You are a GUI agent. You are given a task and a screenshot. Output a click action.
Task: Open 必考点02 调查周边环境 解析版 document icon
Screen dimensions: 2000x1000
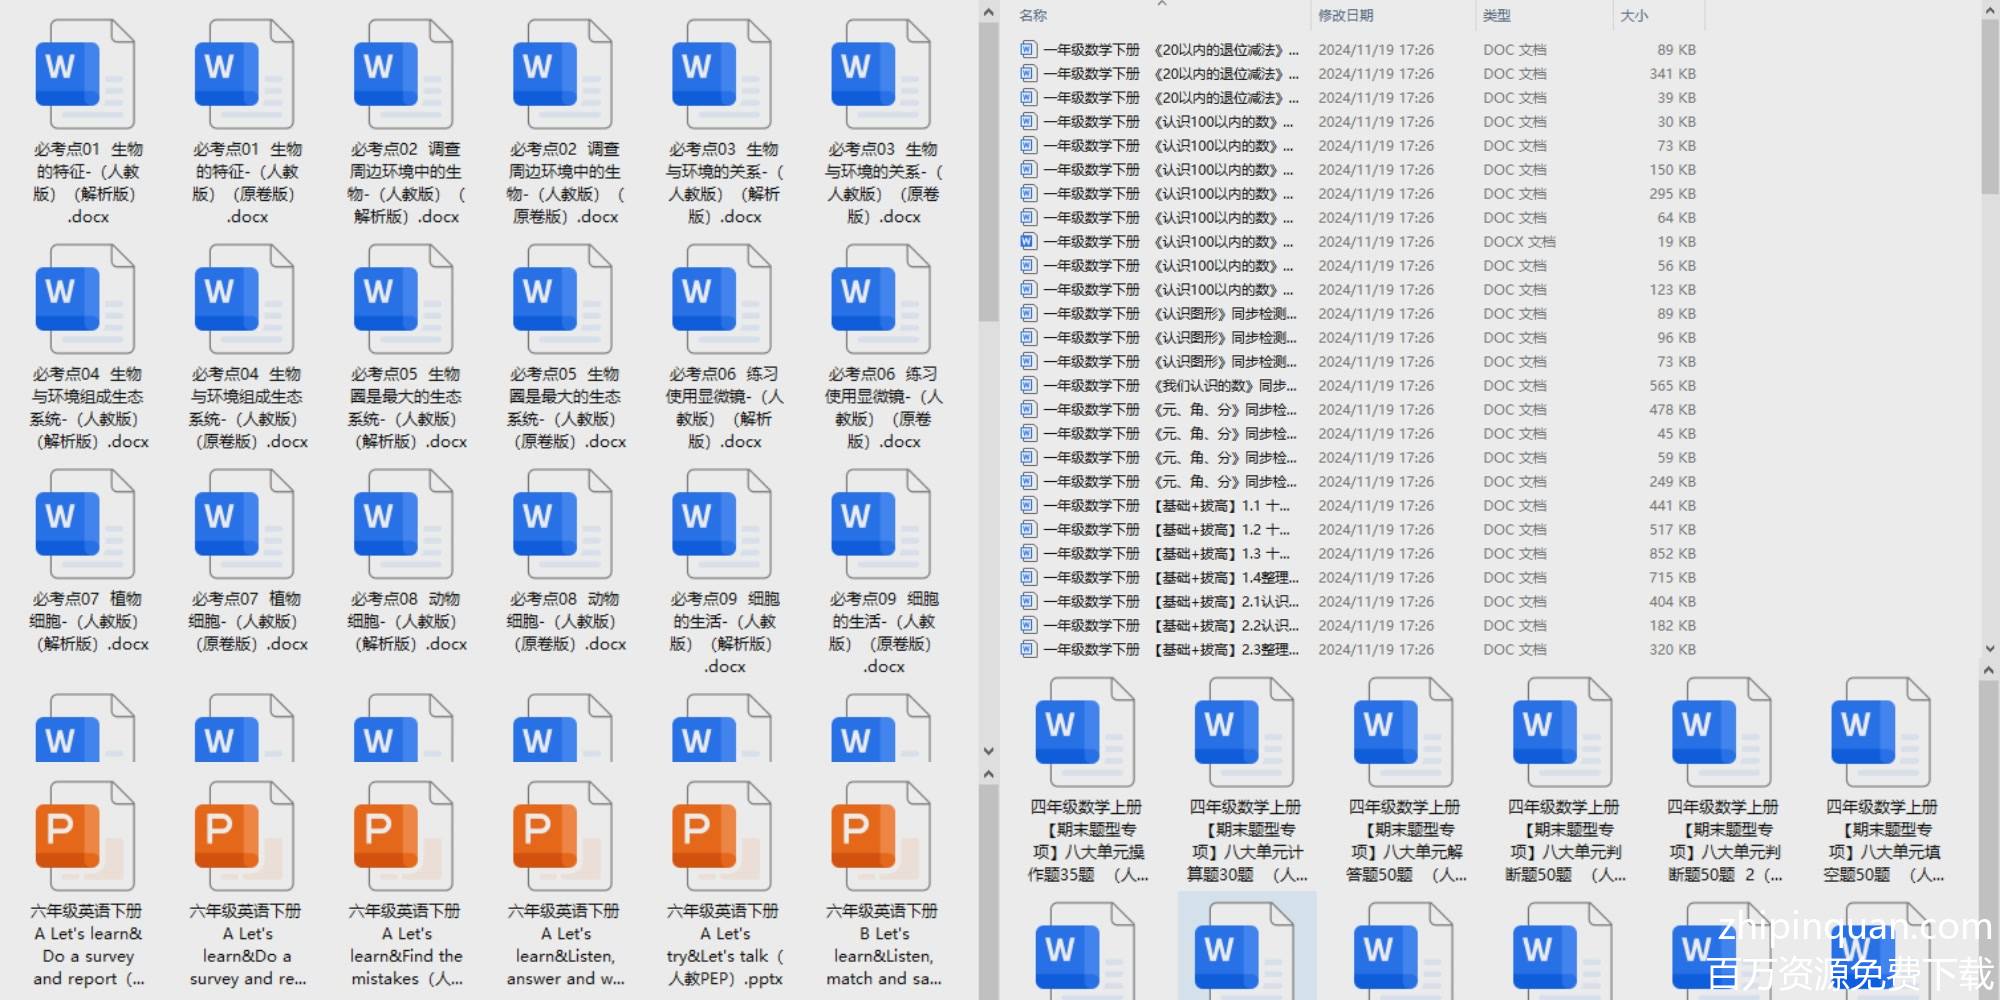point(403,75)
